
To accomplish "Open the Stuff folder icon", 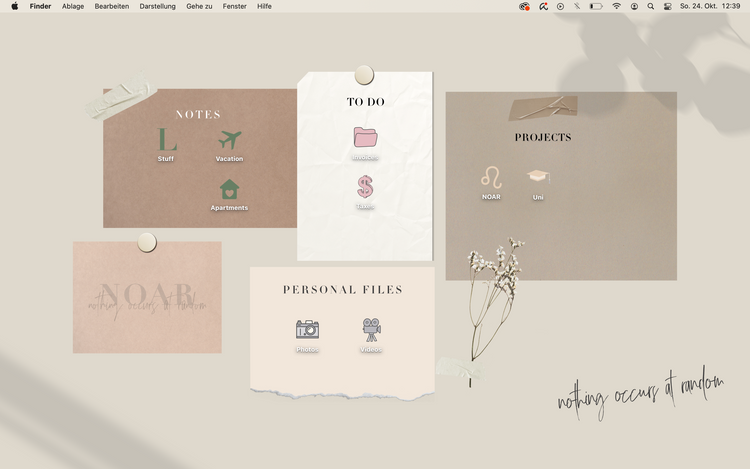I will pyautogui.click(x=166, y=140).
